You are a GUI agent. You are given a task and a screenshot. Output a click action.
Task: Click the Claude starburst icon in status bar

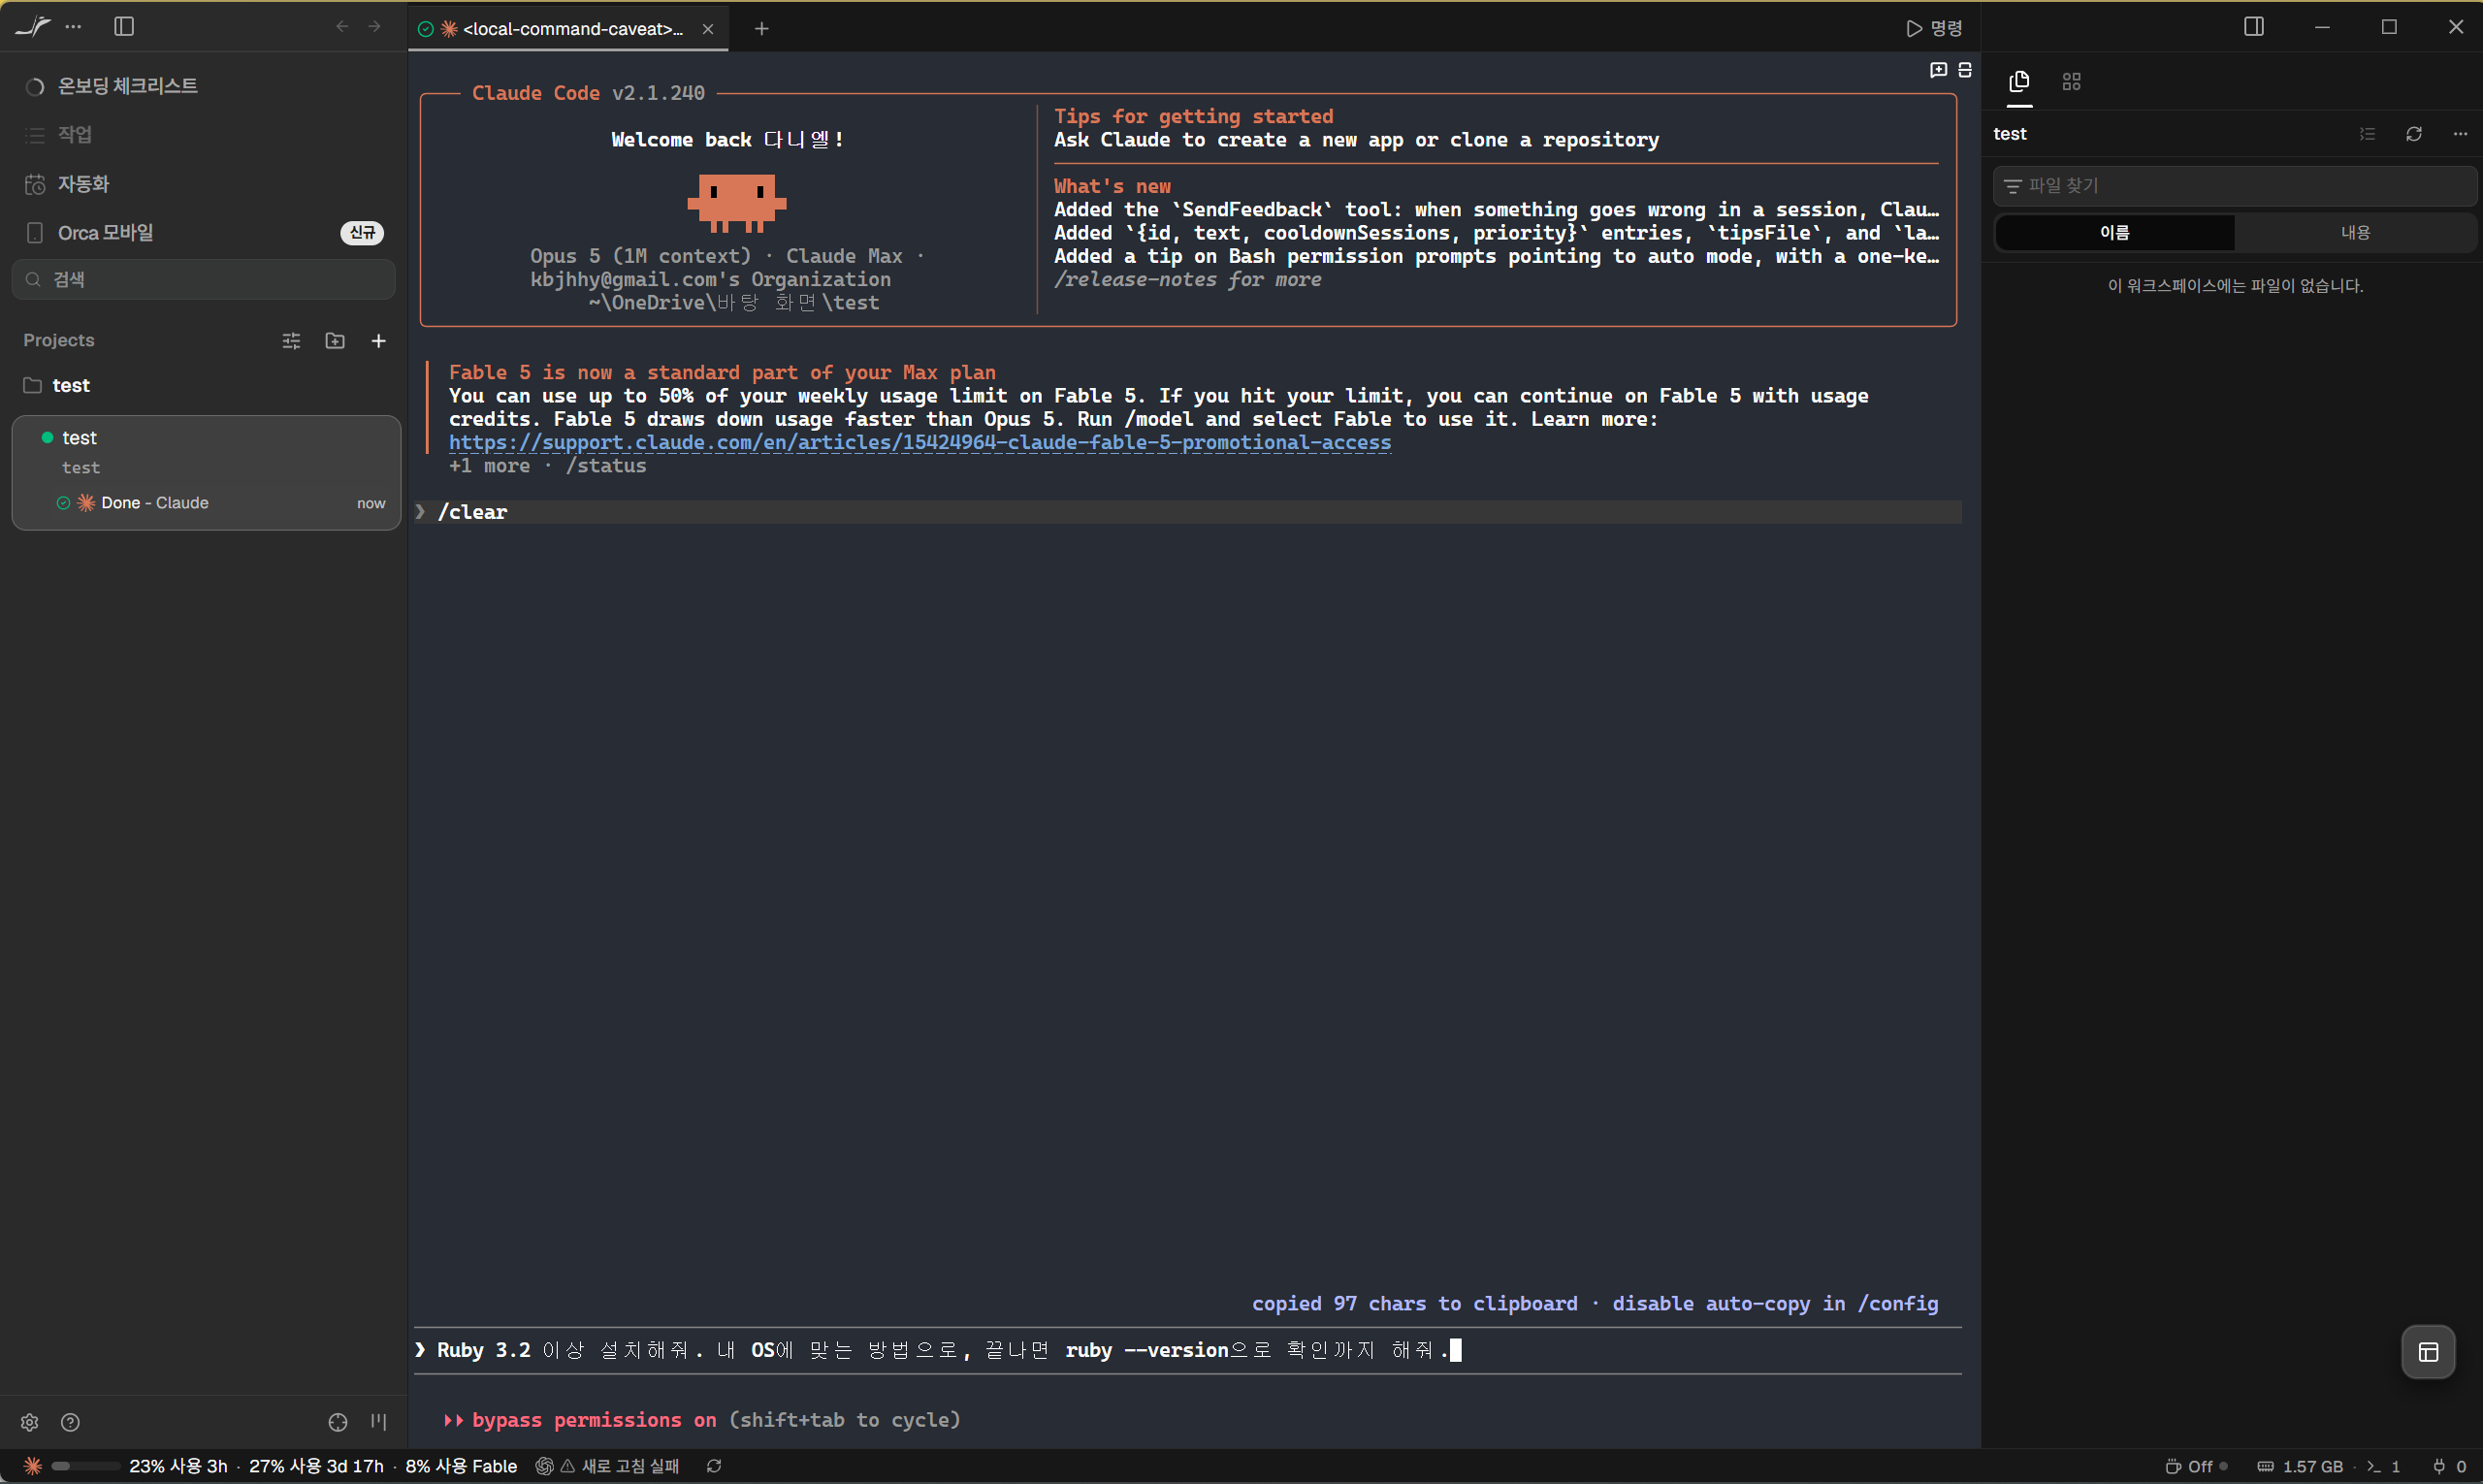point(33,1467)
